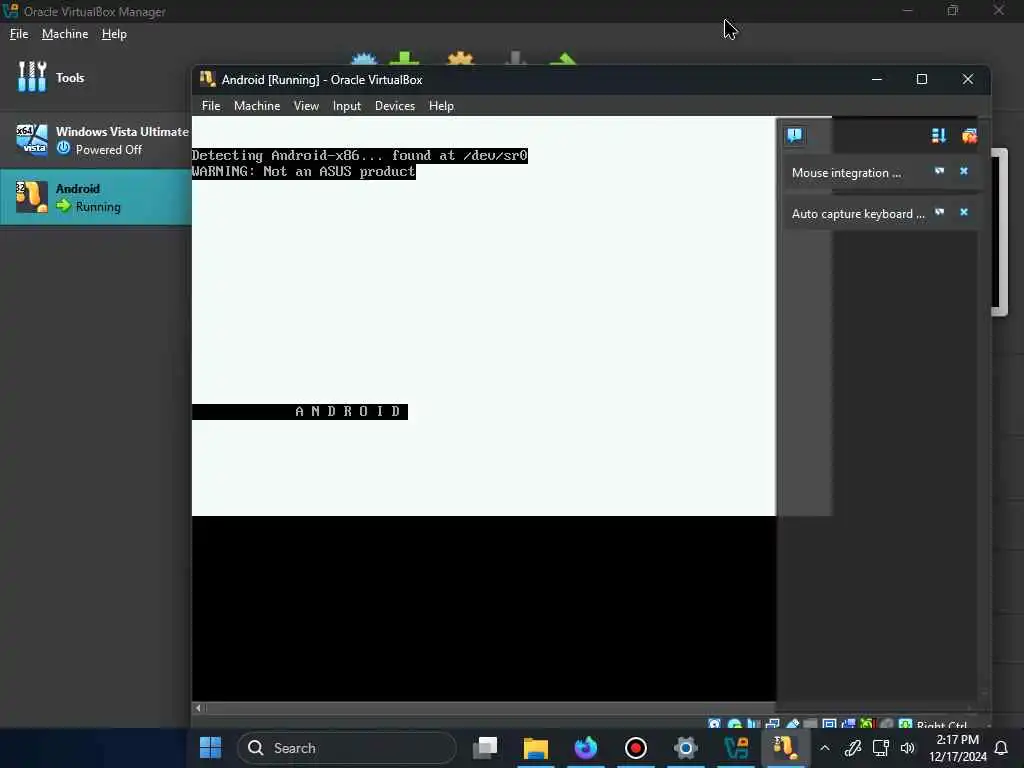
Task: Open help for Auto capture keyboard notification
Action: point(940,212)
